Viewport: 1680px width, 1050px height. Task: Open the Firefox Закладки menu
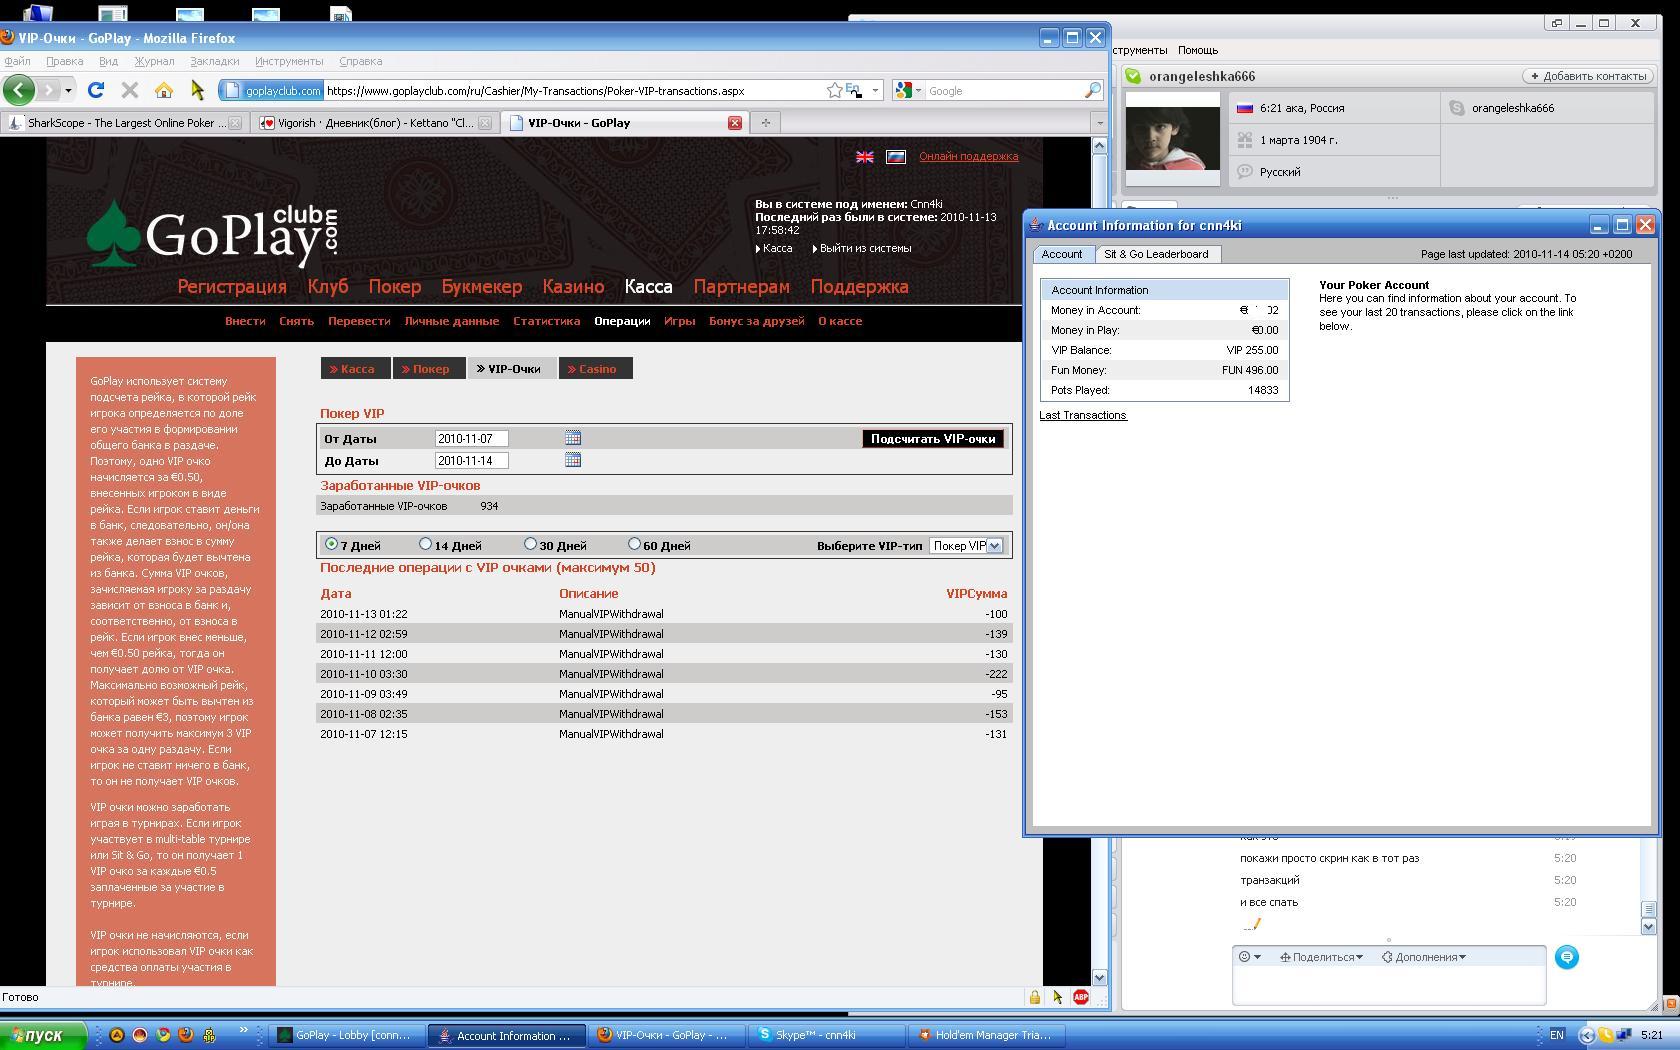pos(214,61)
